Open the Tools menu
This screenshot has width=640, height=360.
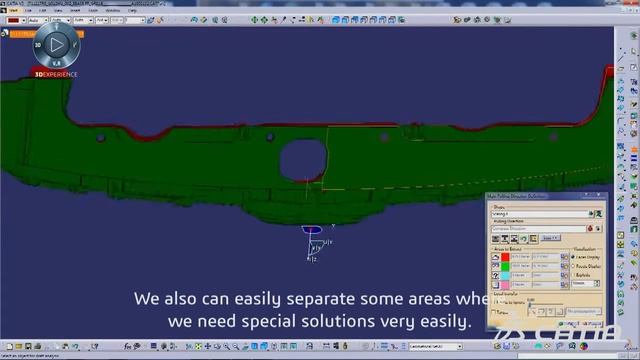coord(93,10)
